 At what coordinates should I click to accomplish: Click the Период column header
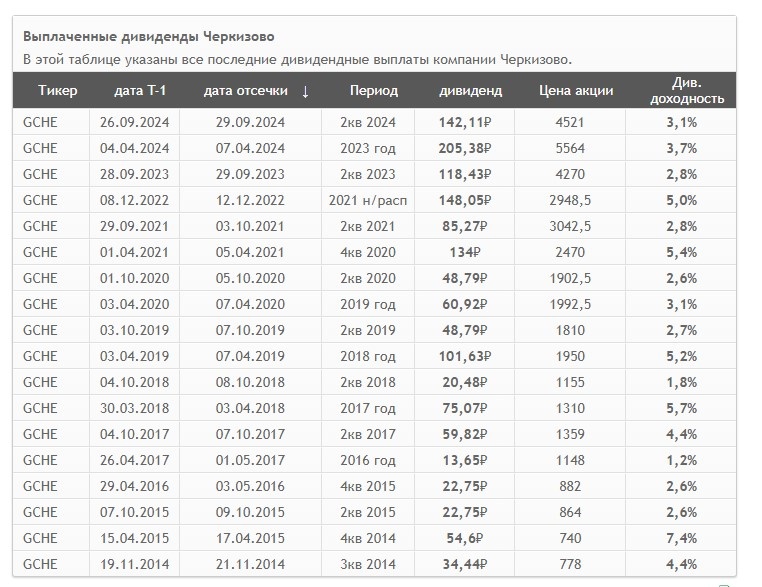pos(374,90)
